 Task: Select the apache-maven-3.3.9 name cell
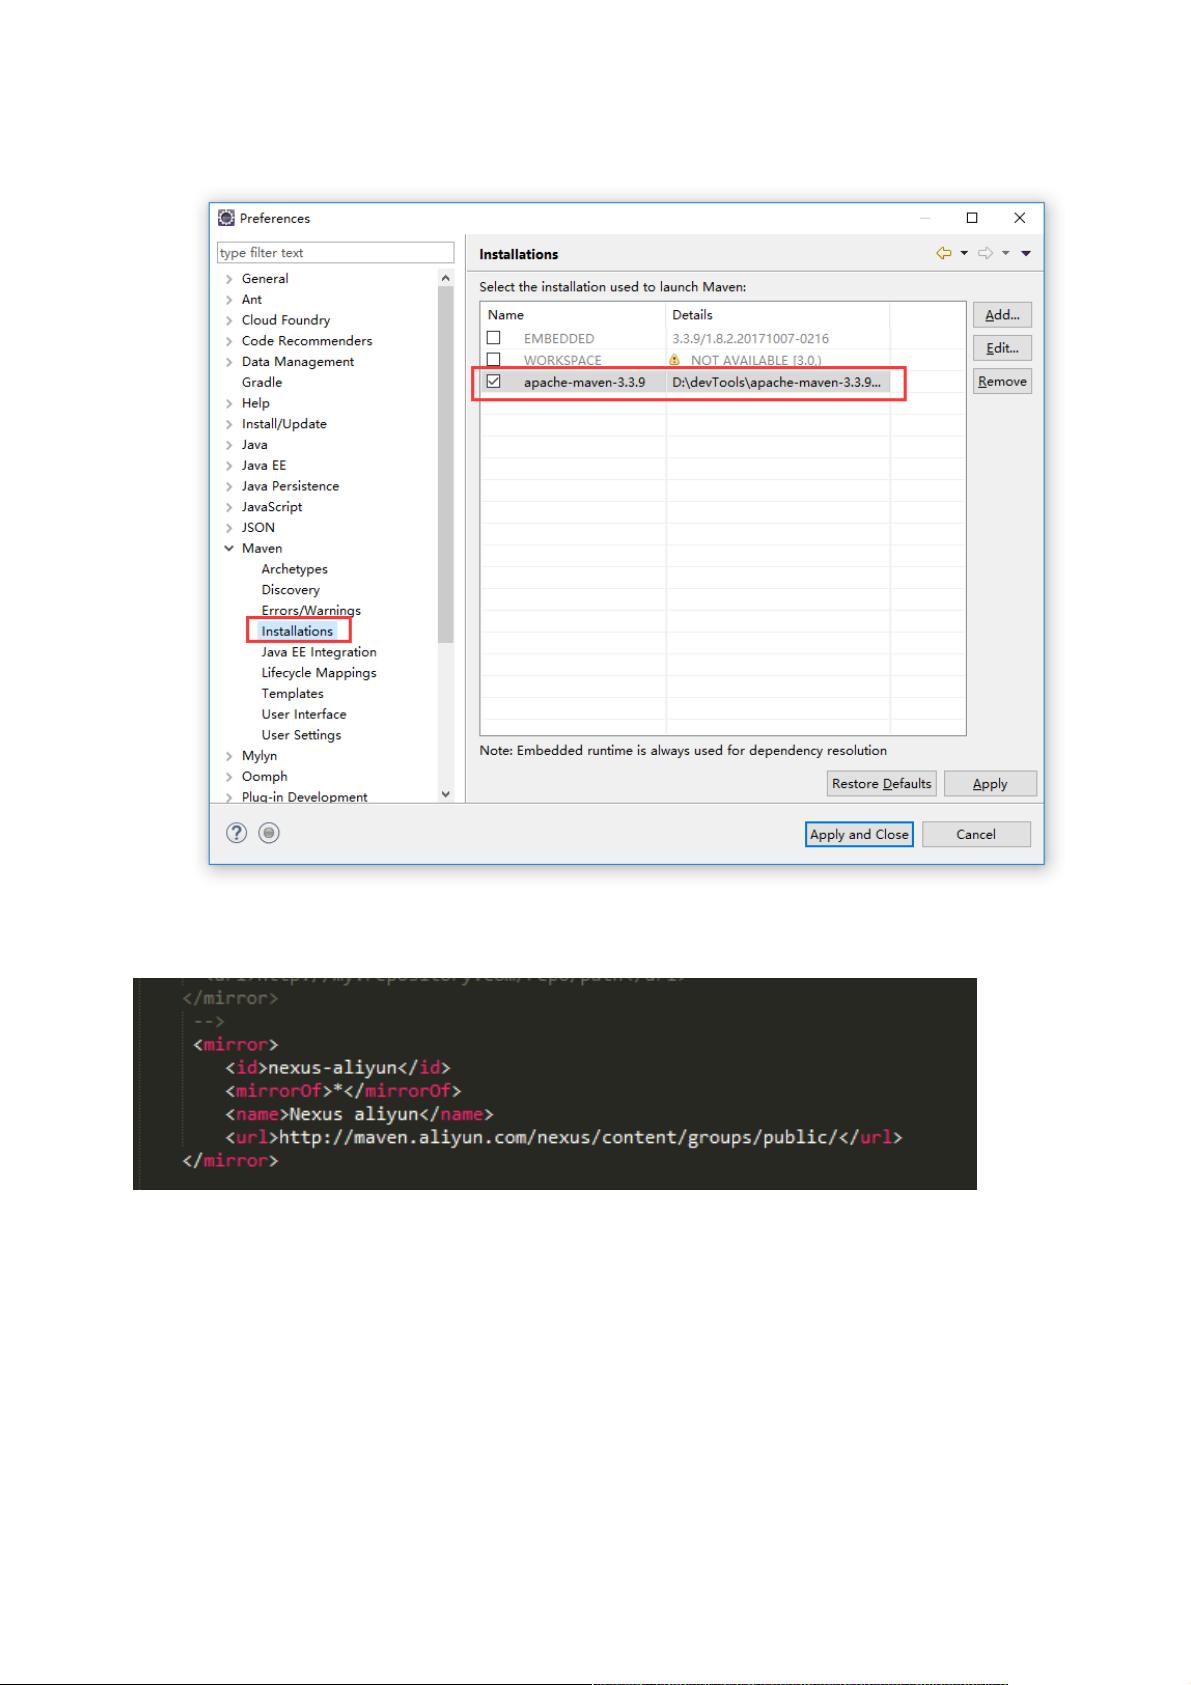[x=584, y=382]
